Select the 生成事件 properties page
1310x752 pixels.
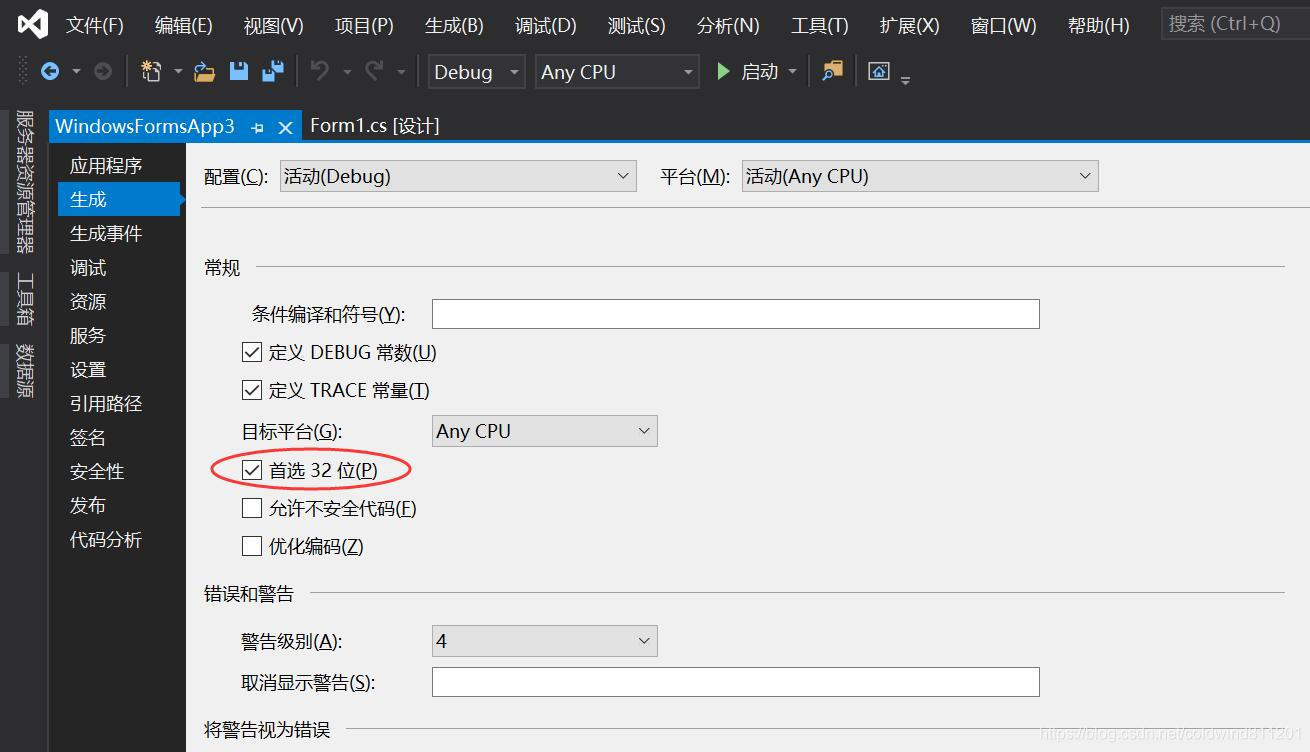(x=106, y=233)
